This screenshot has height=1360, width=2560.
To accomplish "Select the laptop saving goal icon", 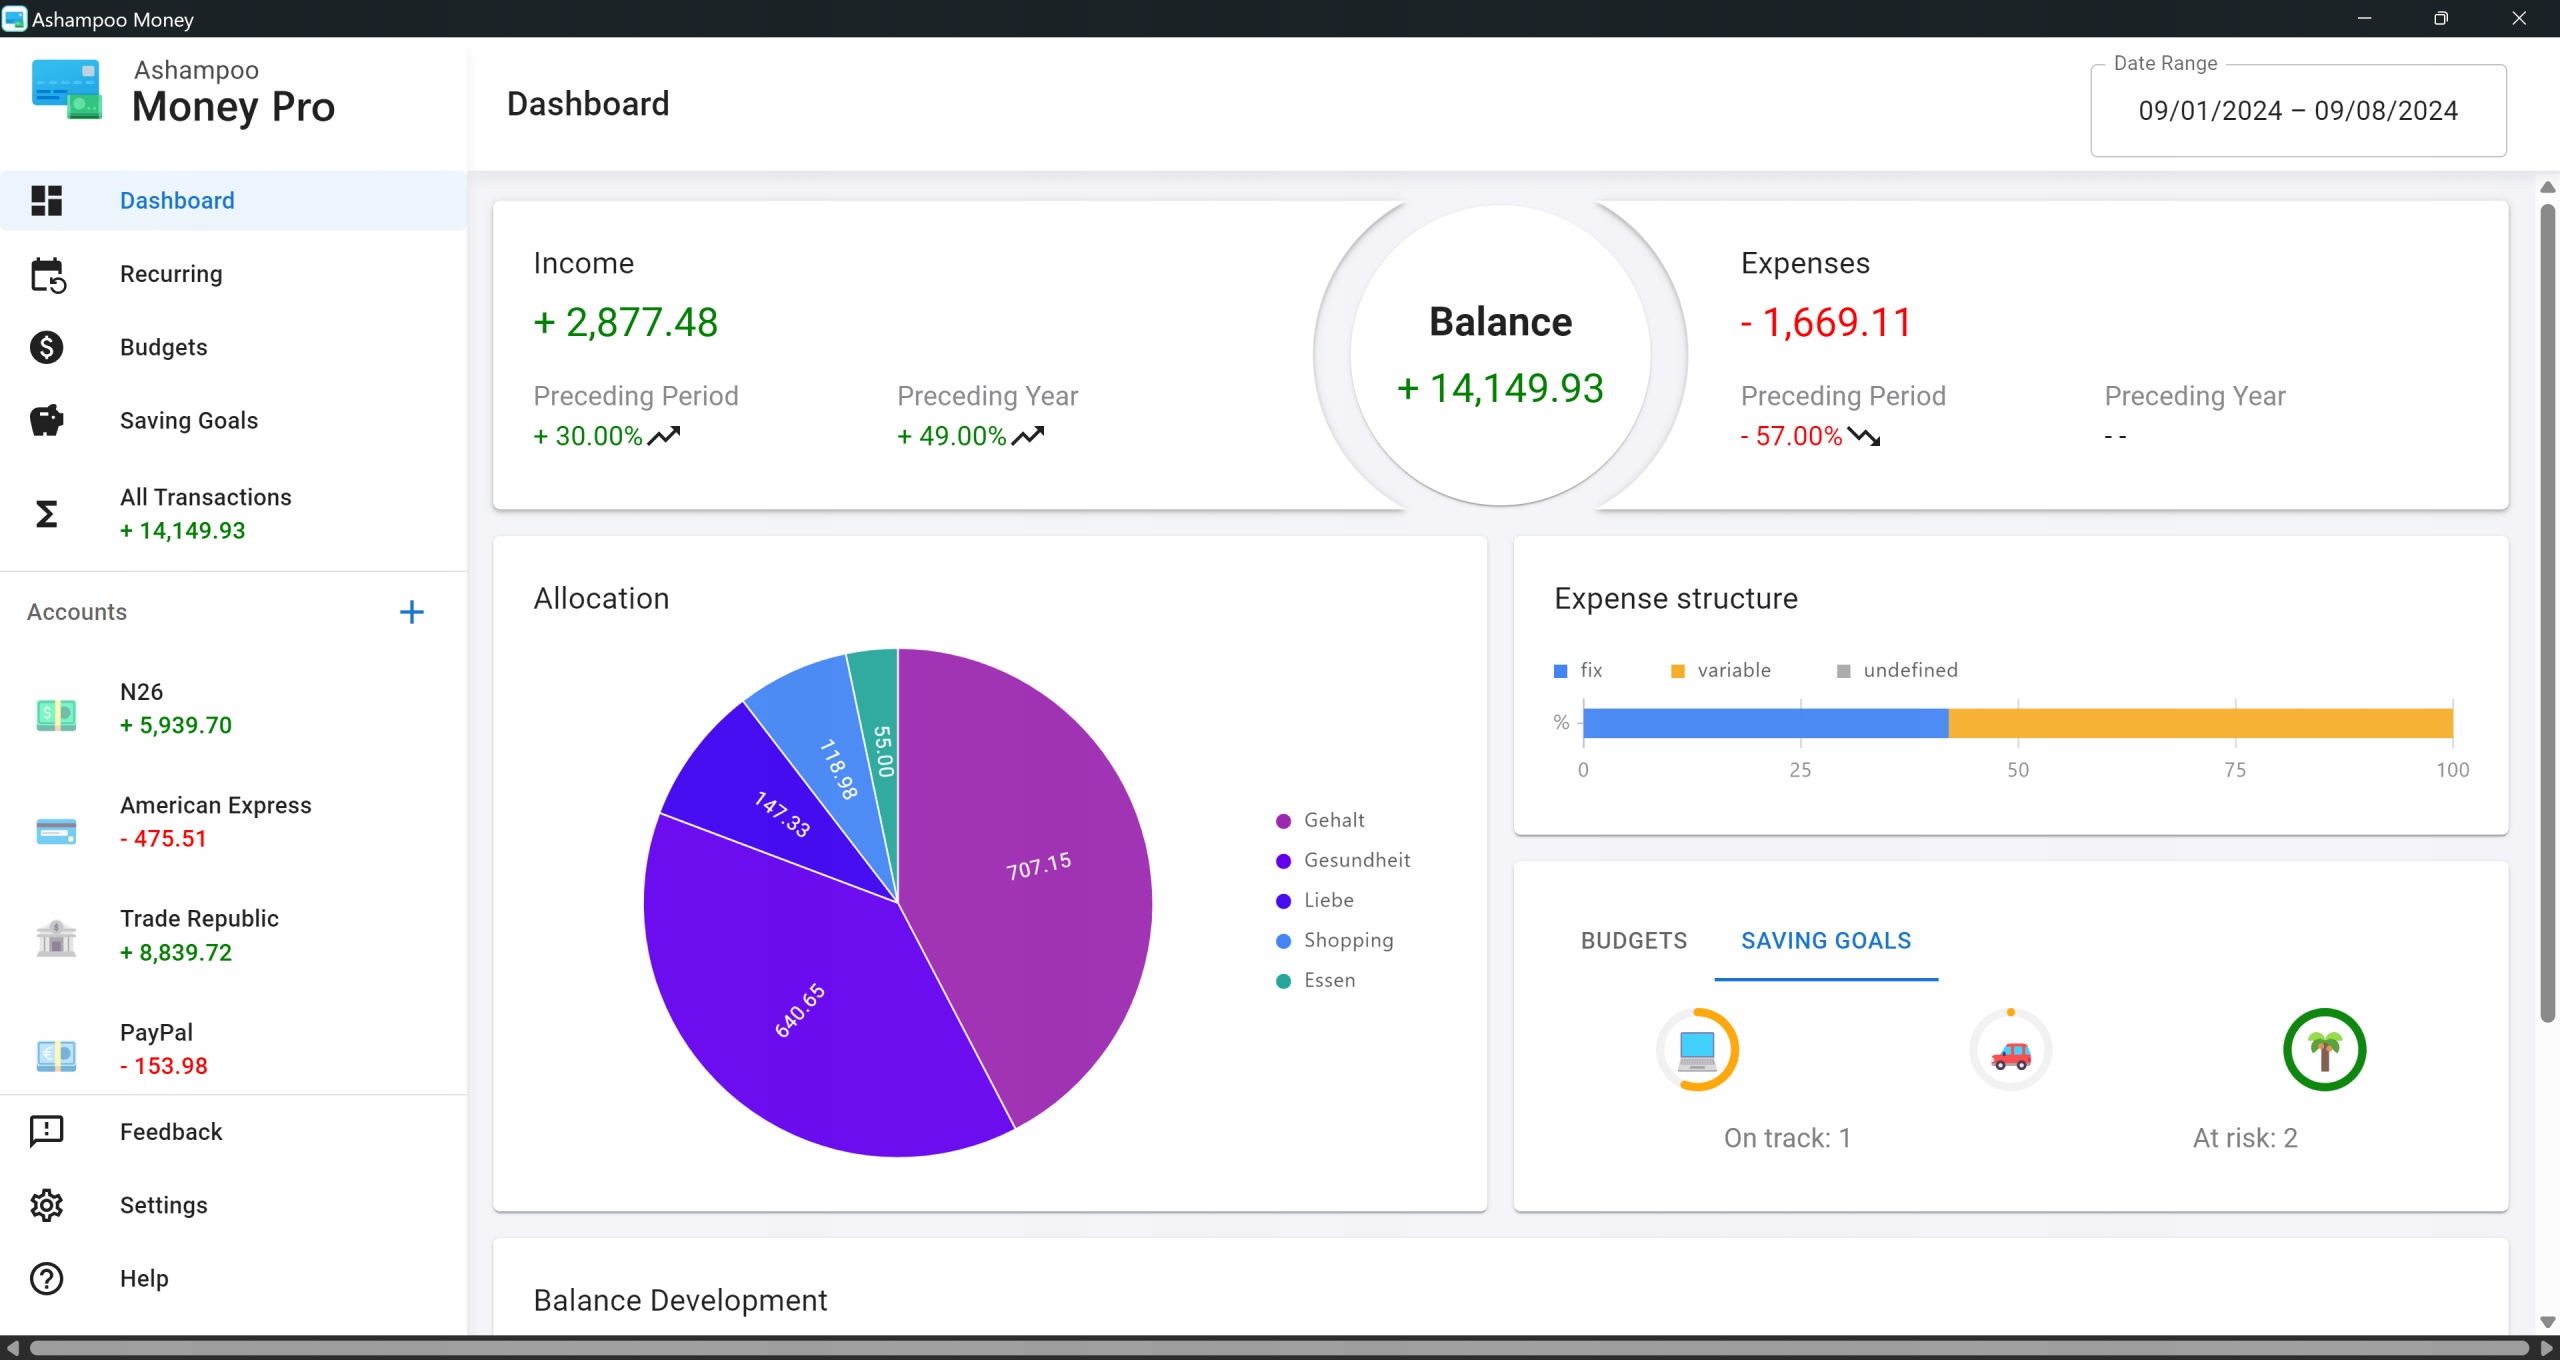I will coord(1698,1049).
